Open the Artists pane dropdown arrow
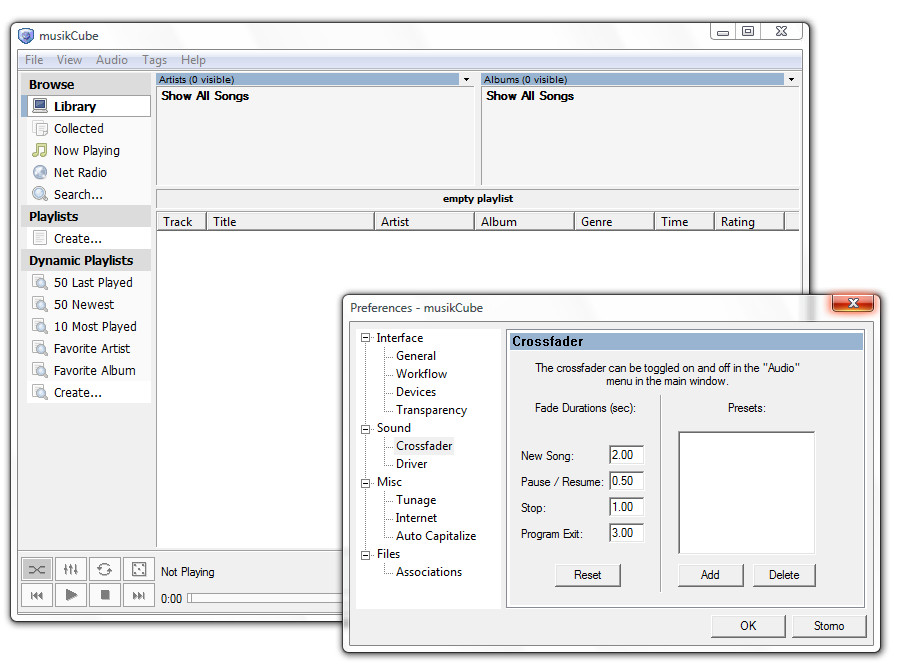Image resolution: width=897 pixels, height=669 pixels. pyautogui.click(x=467, y=80)
